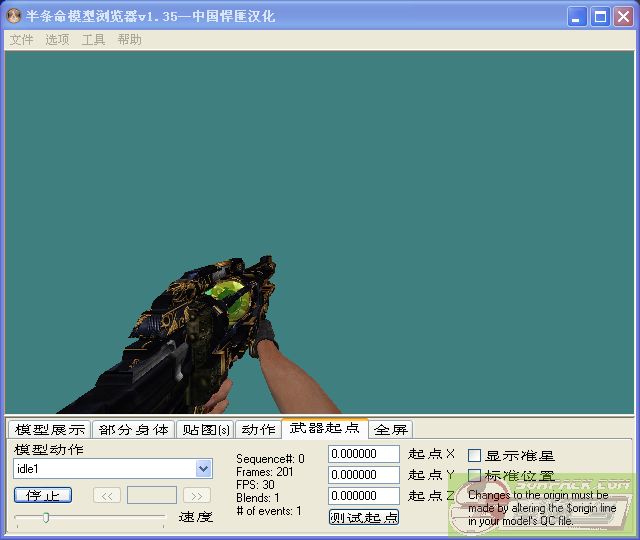Click the 起点 X input field
The height and width of the screenshot is (540, 640).
[x=364, y=454]
